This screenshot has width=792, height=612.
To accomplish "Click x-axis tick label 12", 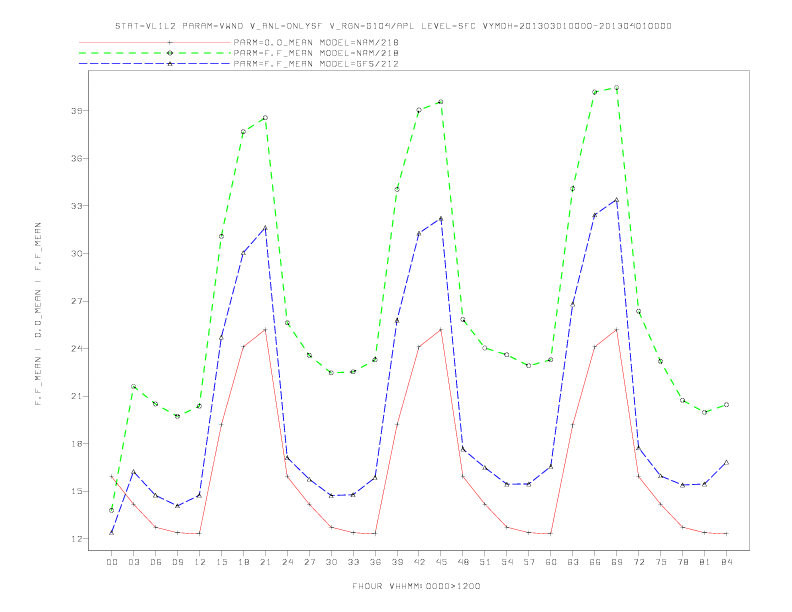I will click(x=200, y=562).
